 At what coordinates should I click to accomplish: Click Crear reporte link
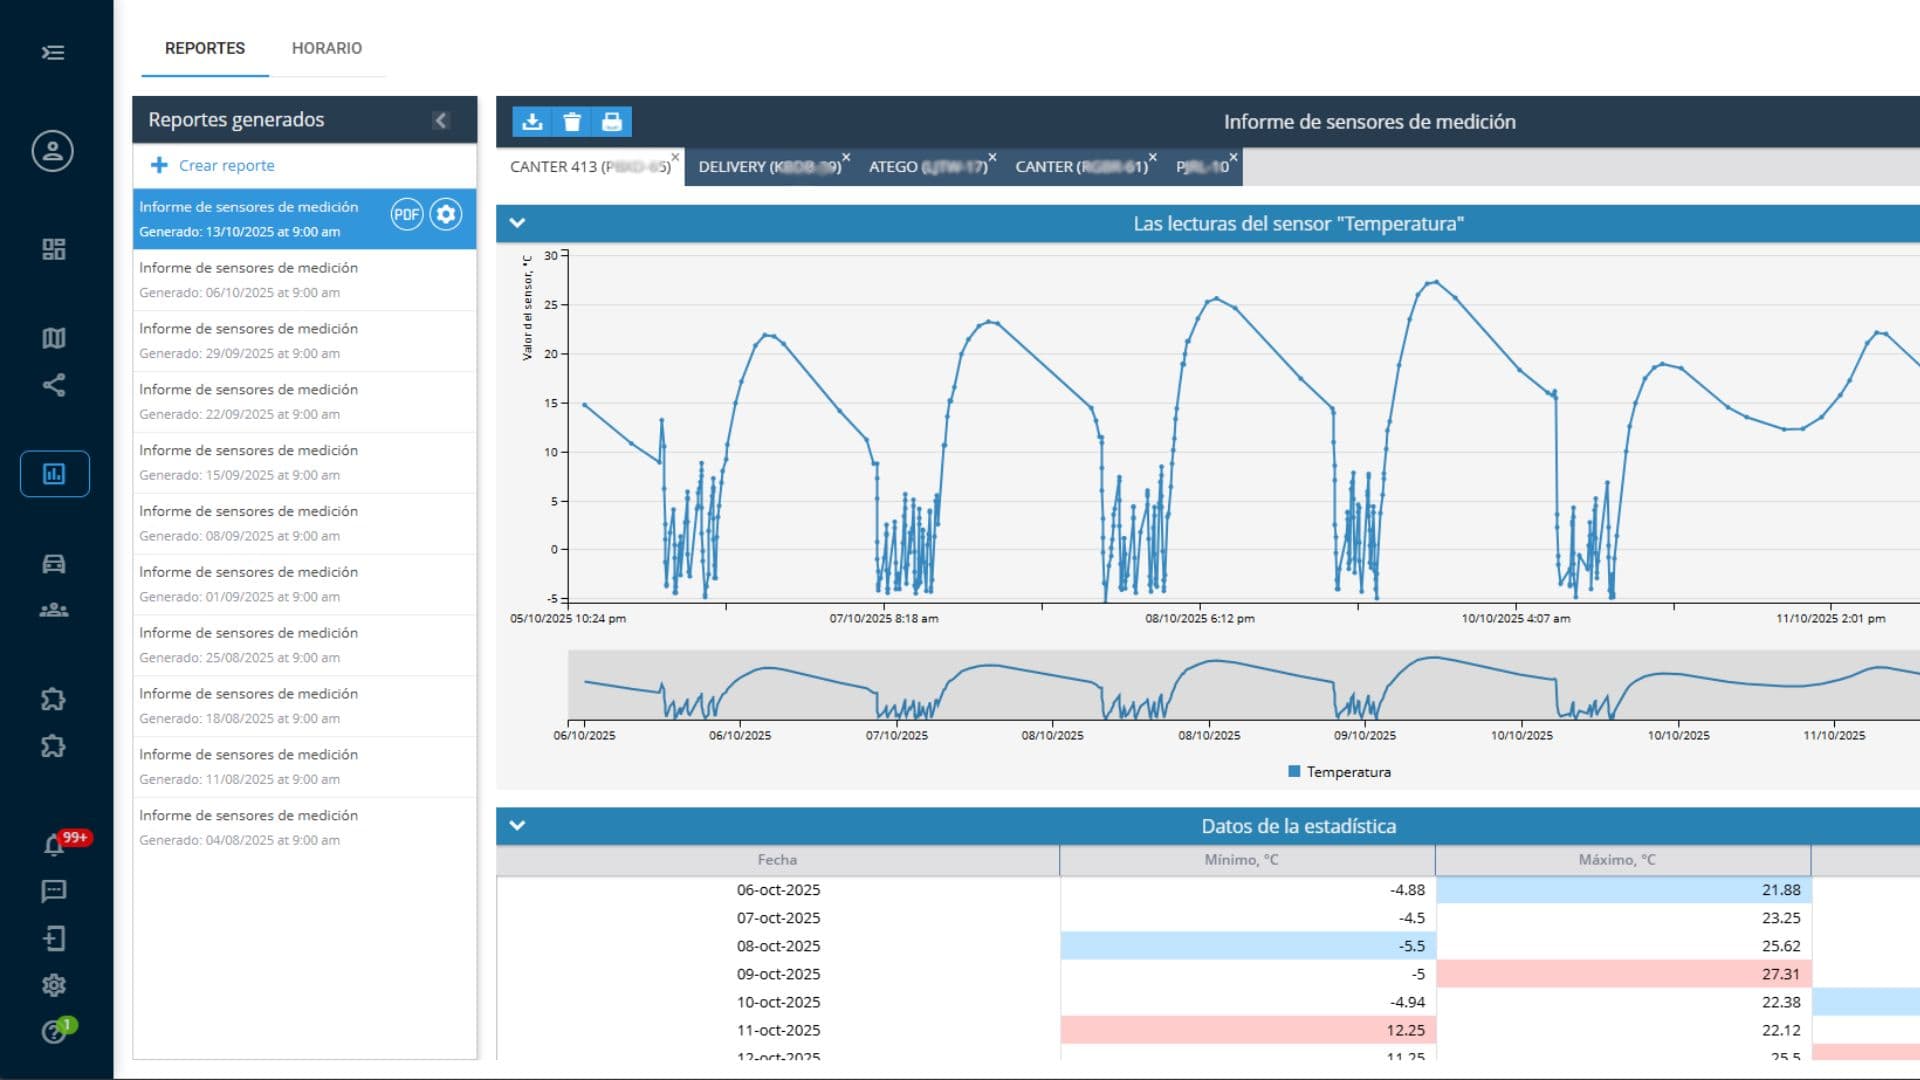click(x=226, y=166)
